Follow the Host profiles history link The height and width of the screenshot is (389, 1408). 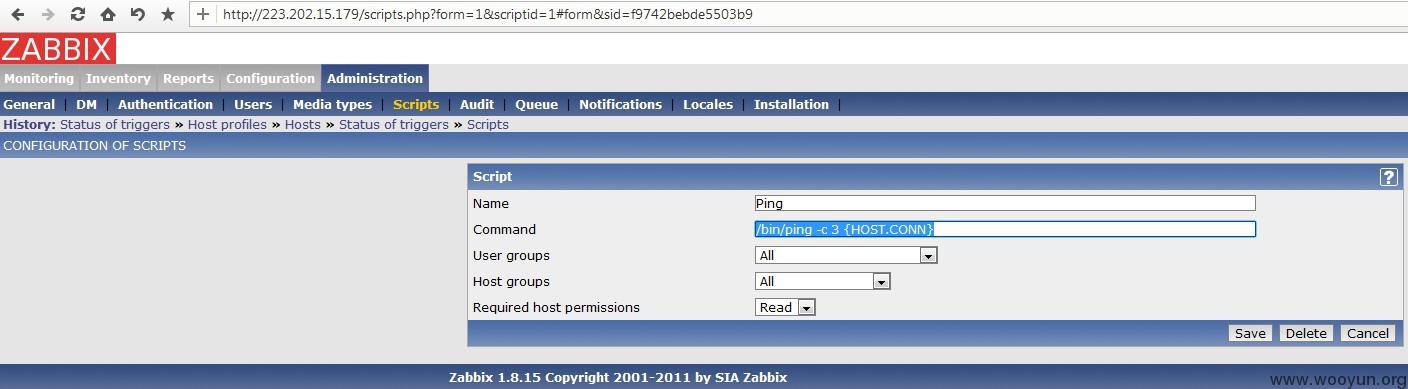click(x=227, y=125)
